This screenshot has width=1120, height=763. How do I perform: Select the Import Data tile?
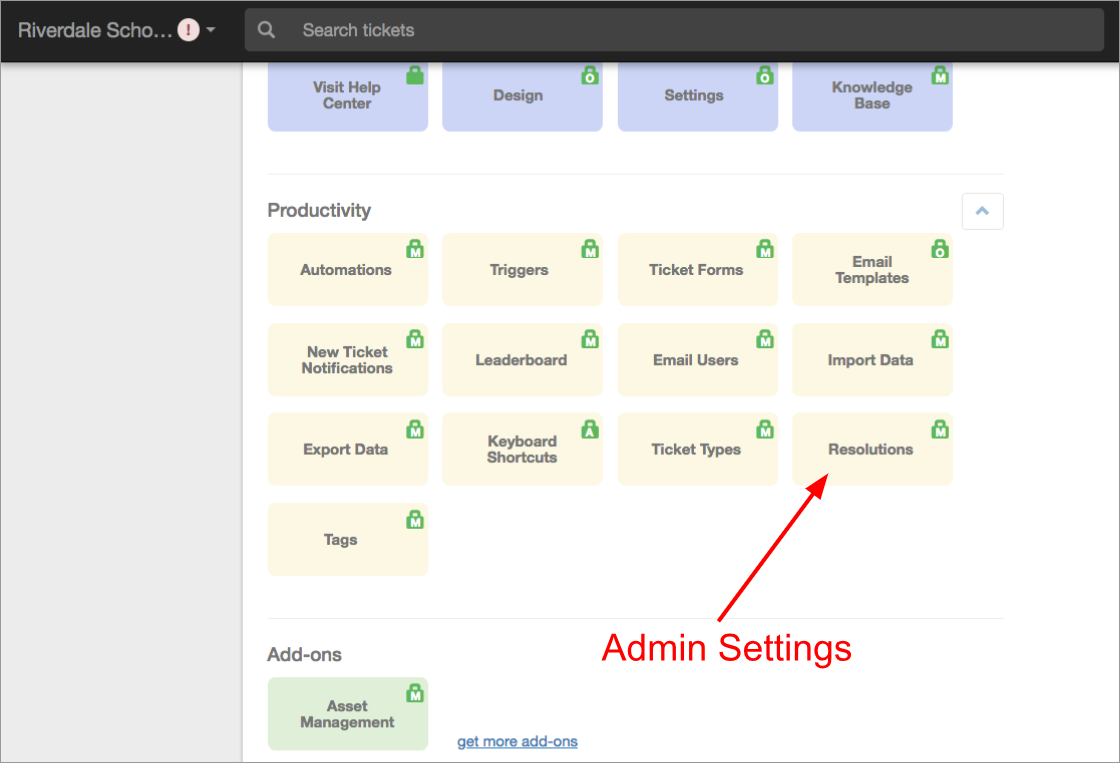coord(871,360)
